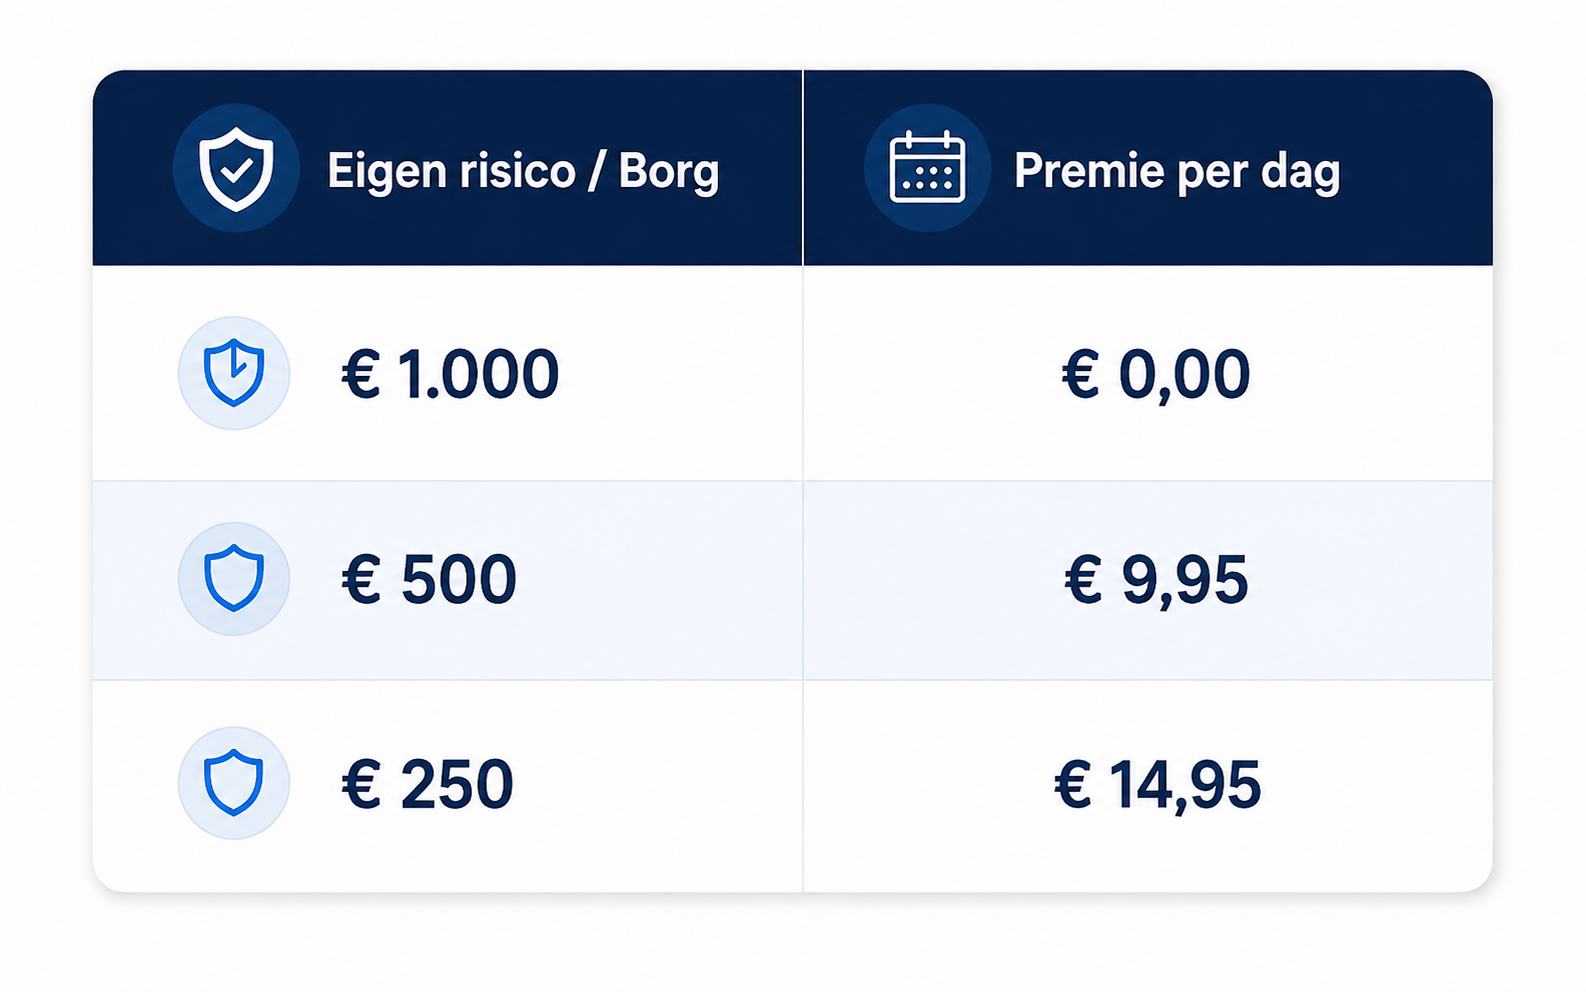This screenshot has width=1586, height=992.
Task: Choose the € 250 deductible amount
Action: [x=427, y=784]
